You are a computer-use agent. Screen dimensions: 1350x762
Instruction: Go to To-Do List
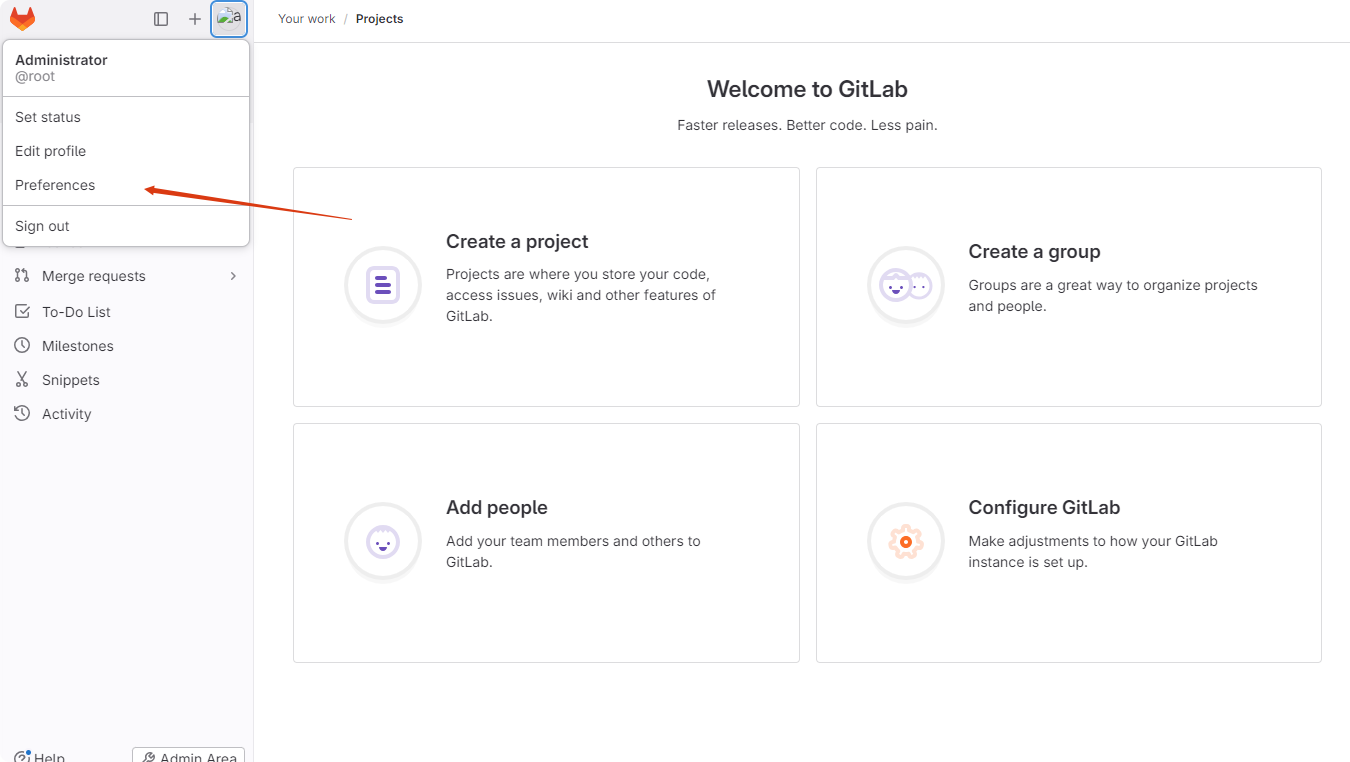[126, 312]
